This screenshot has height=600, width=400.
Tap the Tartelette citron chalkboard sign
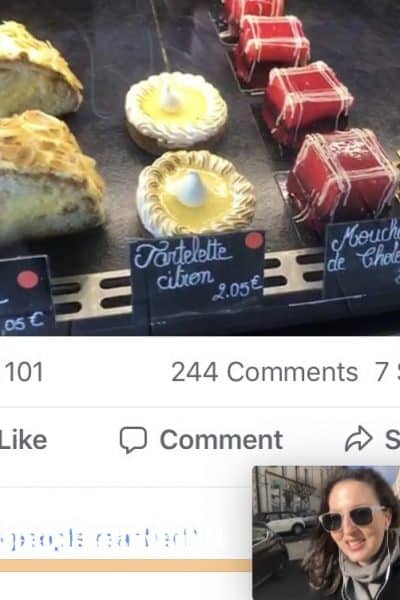(198, 274)
